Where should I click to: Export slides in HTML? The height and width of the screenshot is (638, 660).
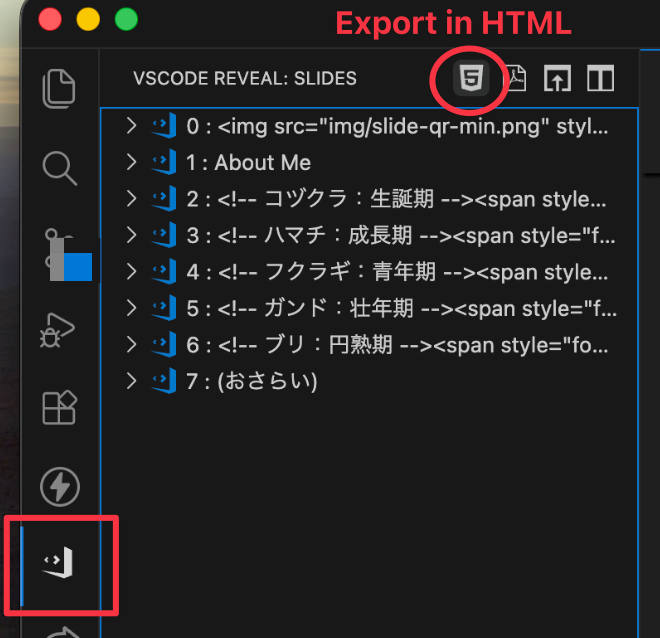point(471,78)
